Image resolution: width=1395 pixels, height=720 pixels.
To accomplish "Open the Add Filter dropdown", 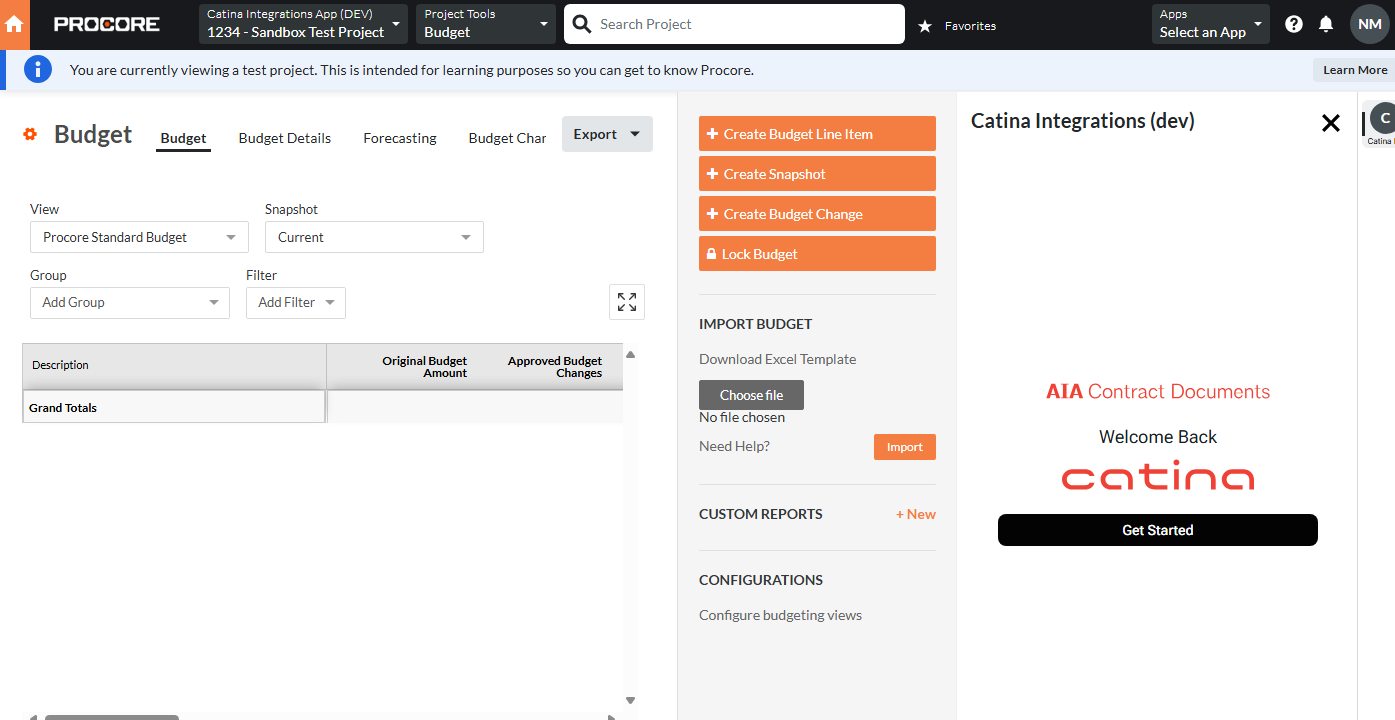I will coord(296,302).
